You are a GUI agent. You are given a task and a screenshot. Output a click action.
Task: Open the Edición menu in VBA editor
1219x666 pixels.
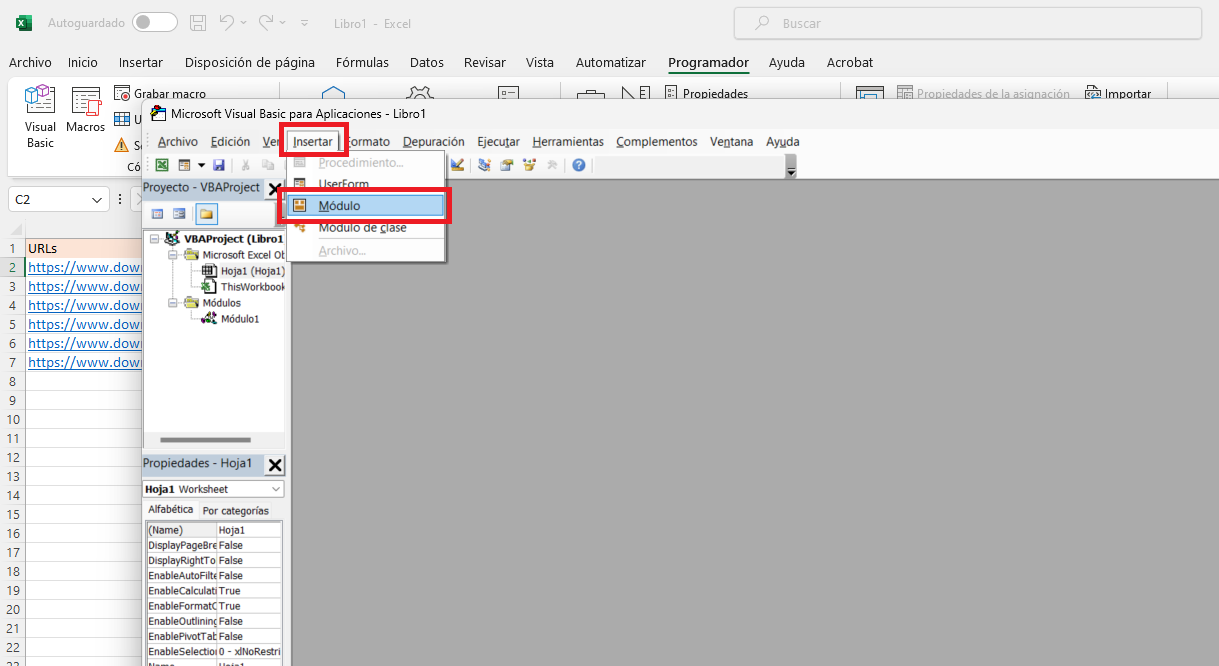[230, 142]
